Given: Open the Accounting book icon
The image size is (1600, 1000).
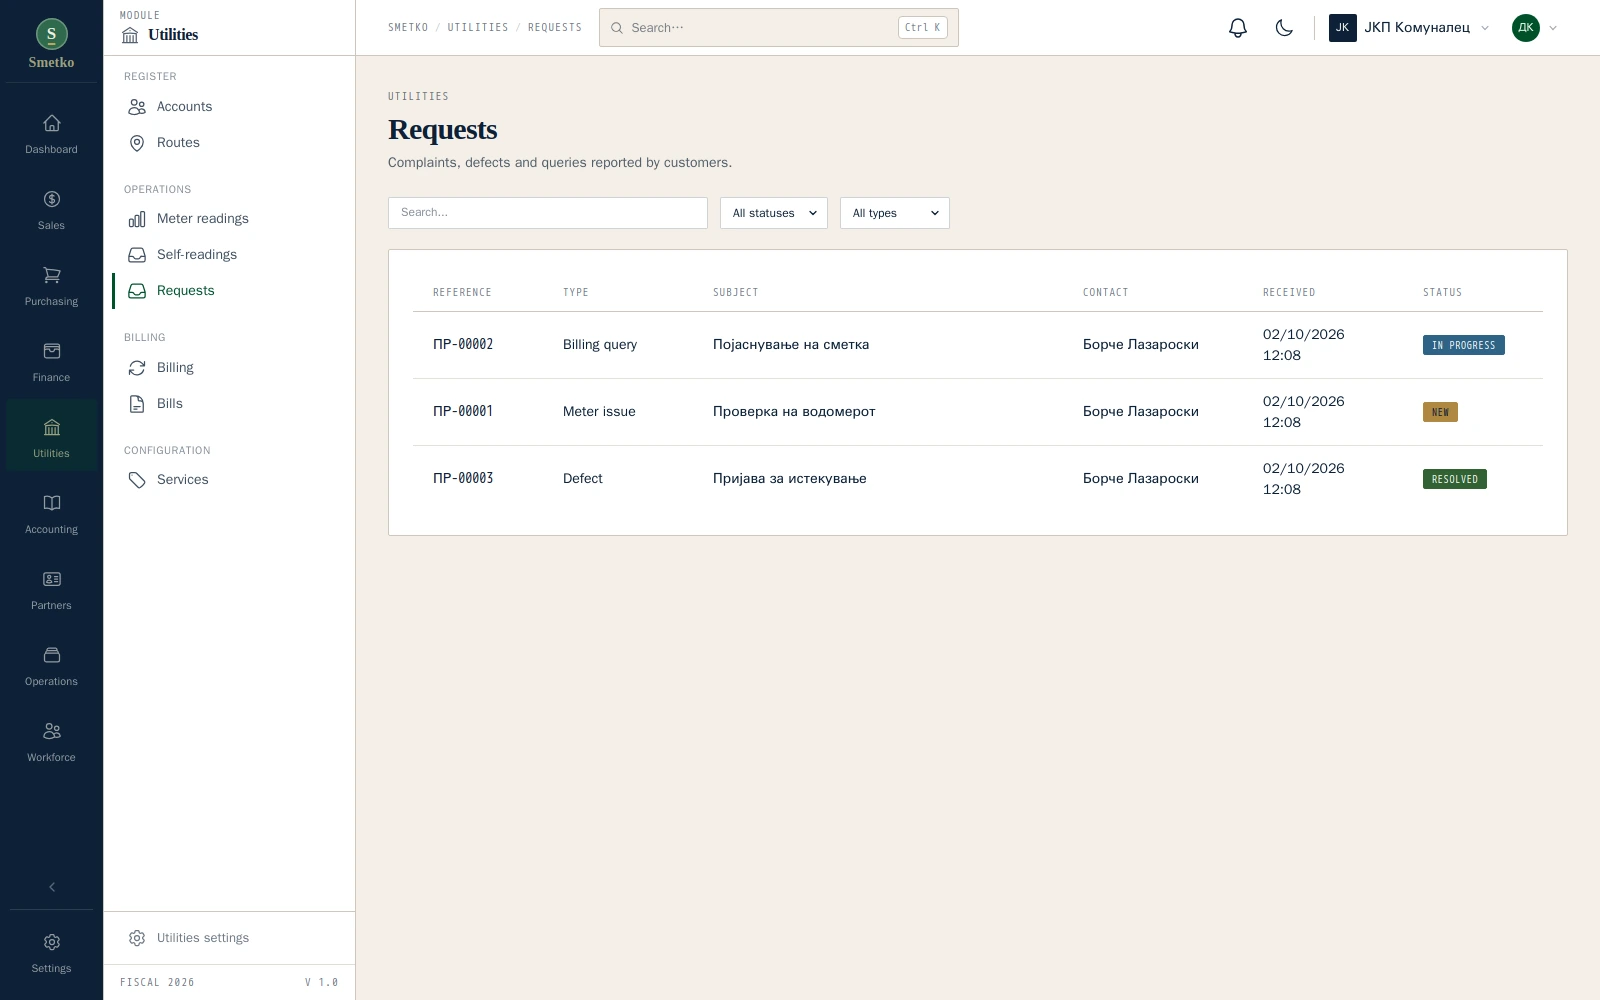Looking at the screenshot, I should pos(51,503).
